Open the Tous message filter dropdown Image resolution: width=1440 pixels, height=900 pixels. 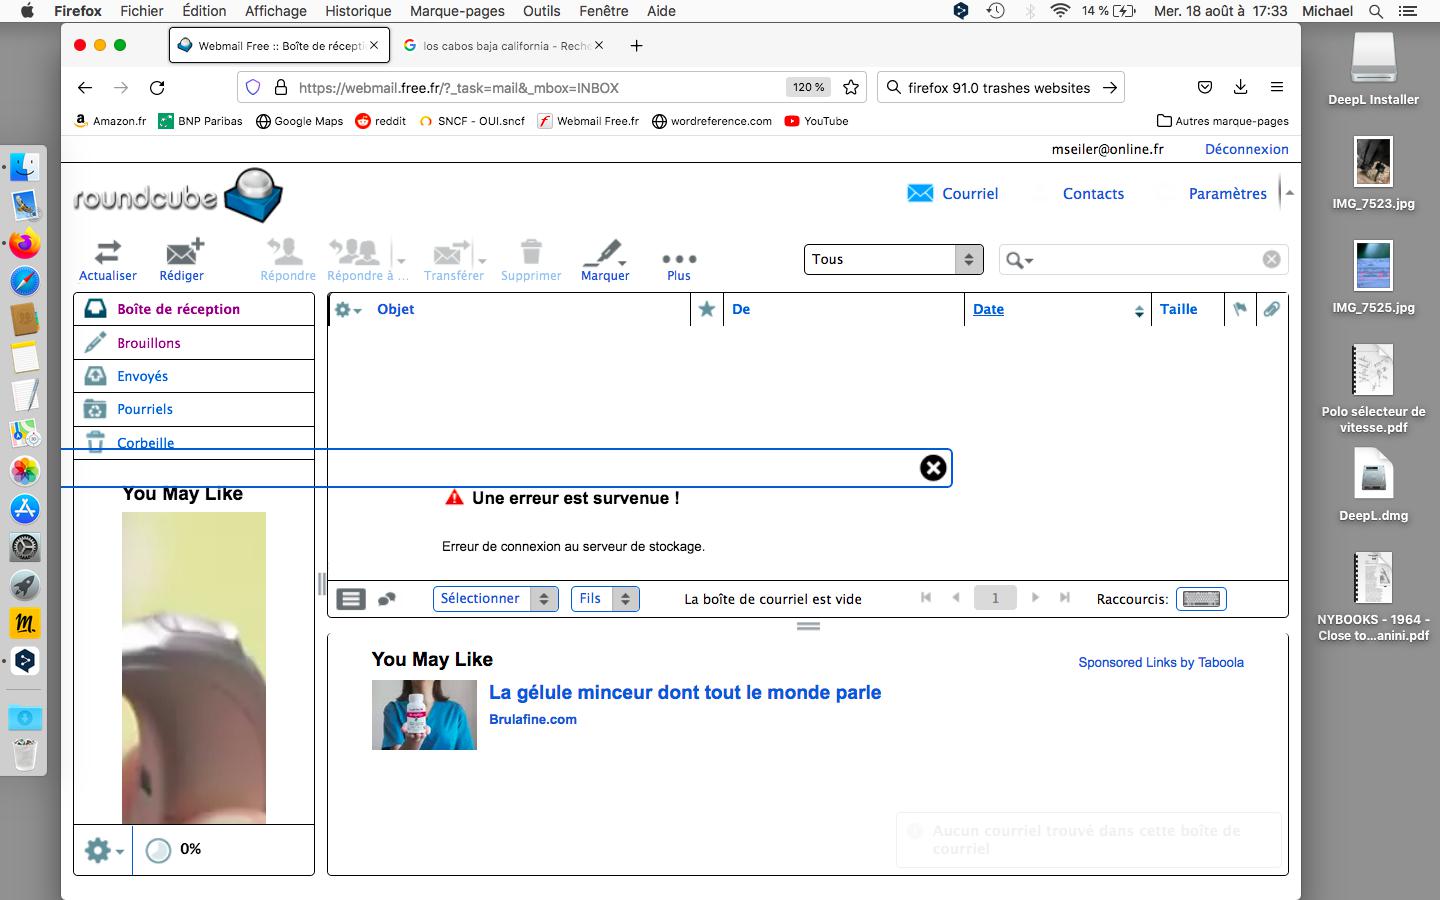(x=891, y=259)
